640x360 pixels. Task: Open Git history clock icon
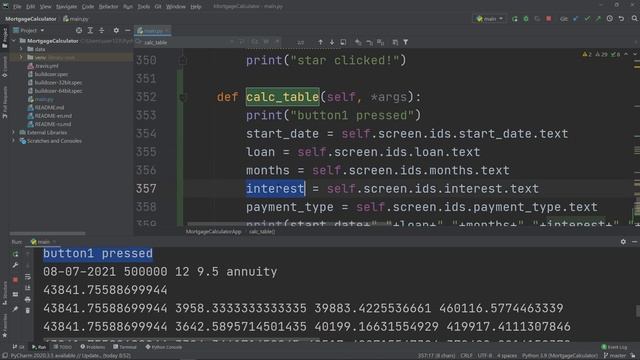610,19
